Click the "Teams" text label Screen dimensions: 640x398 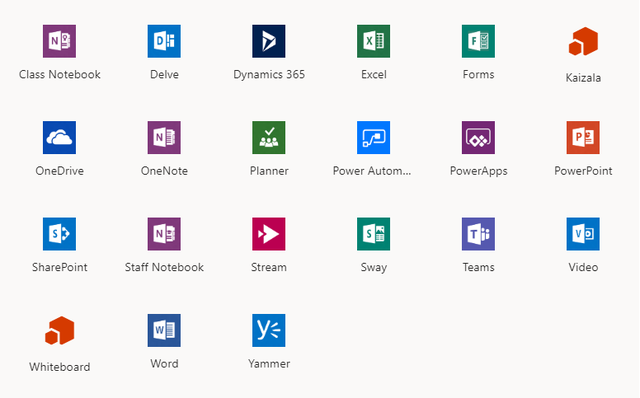478,267
